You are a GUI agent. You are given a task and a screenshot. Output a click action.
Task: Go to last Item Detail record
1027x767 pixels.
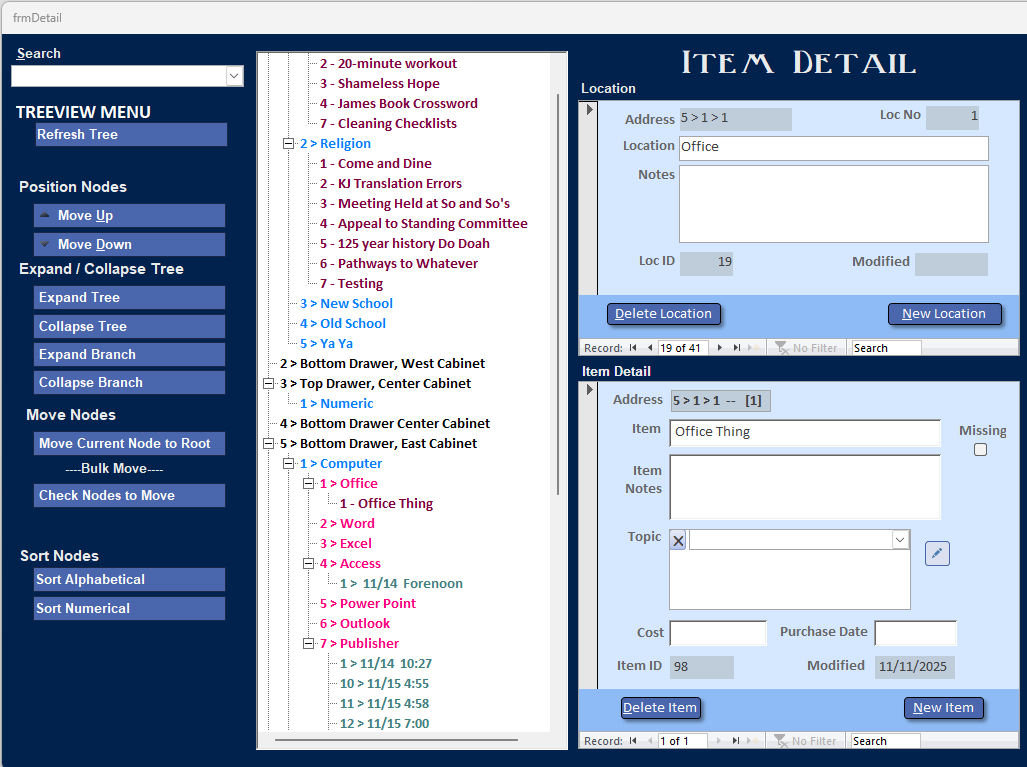tap(736, 741)
